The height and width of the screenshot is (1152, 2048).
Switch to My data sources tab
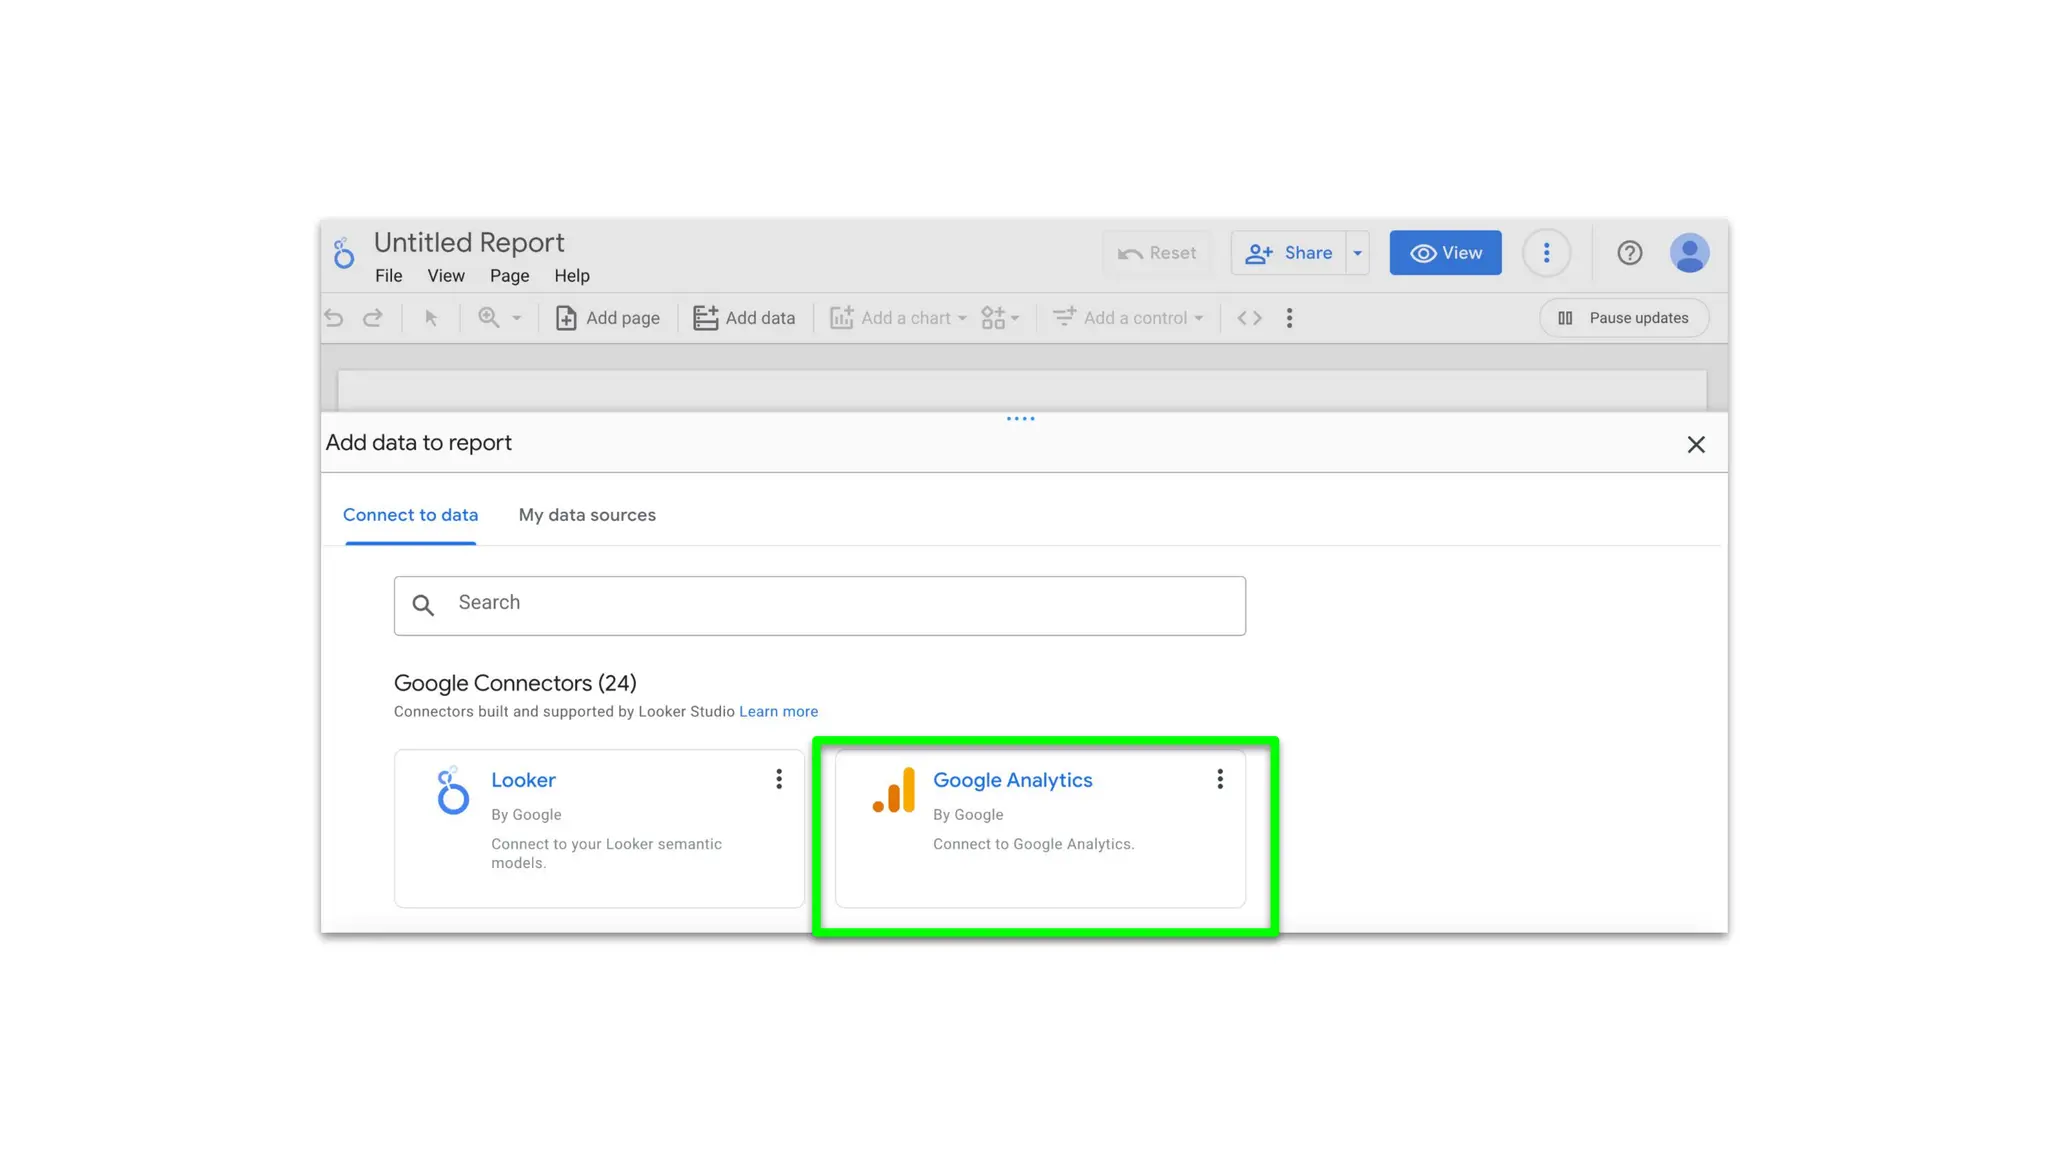pyautogui.click(x=587, y=515)
